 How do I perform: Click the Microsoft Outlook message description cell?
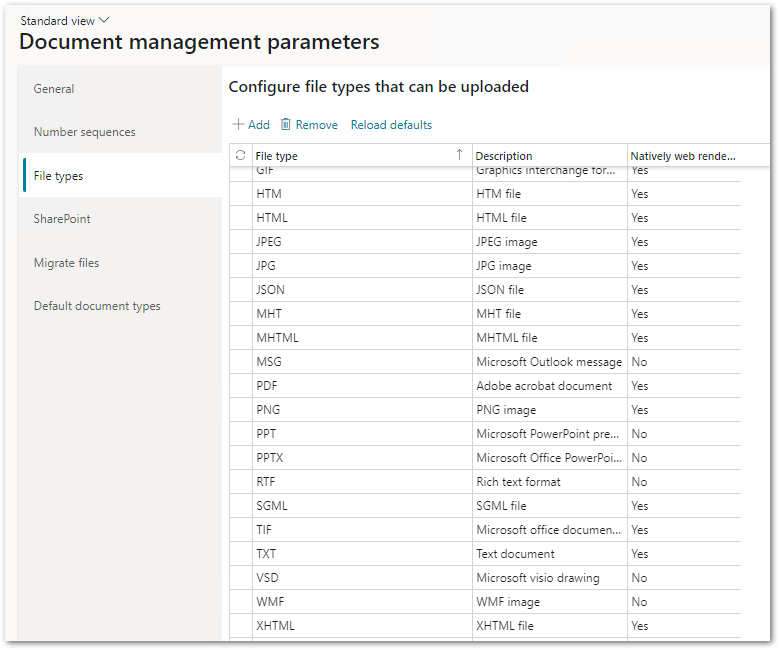coord(548,362)
